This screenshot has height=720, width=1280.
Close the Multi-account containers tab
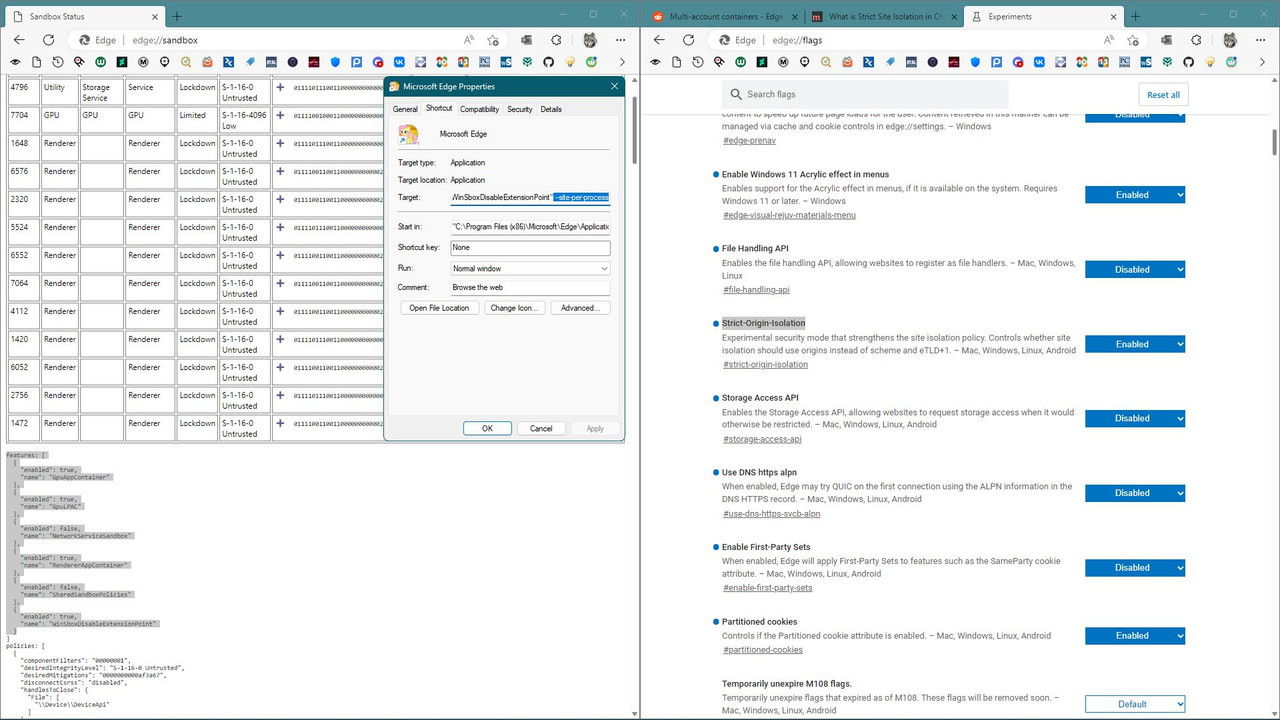pos(794,17)
